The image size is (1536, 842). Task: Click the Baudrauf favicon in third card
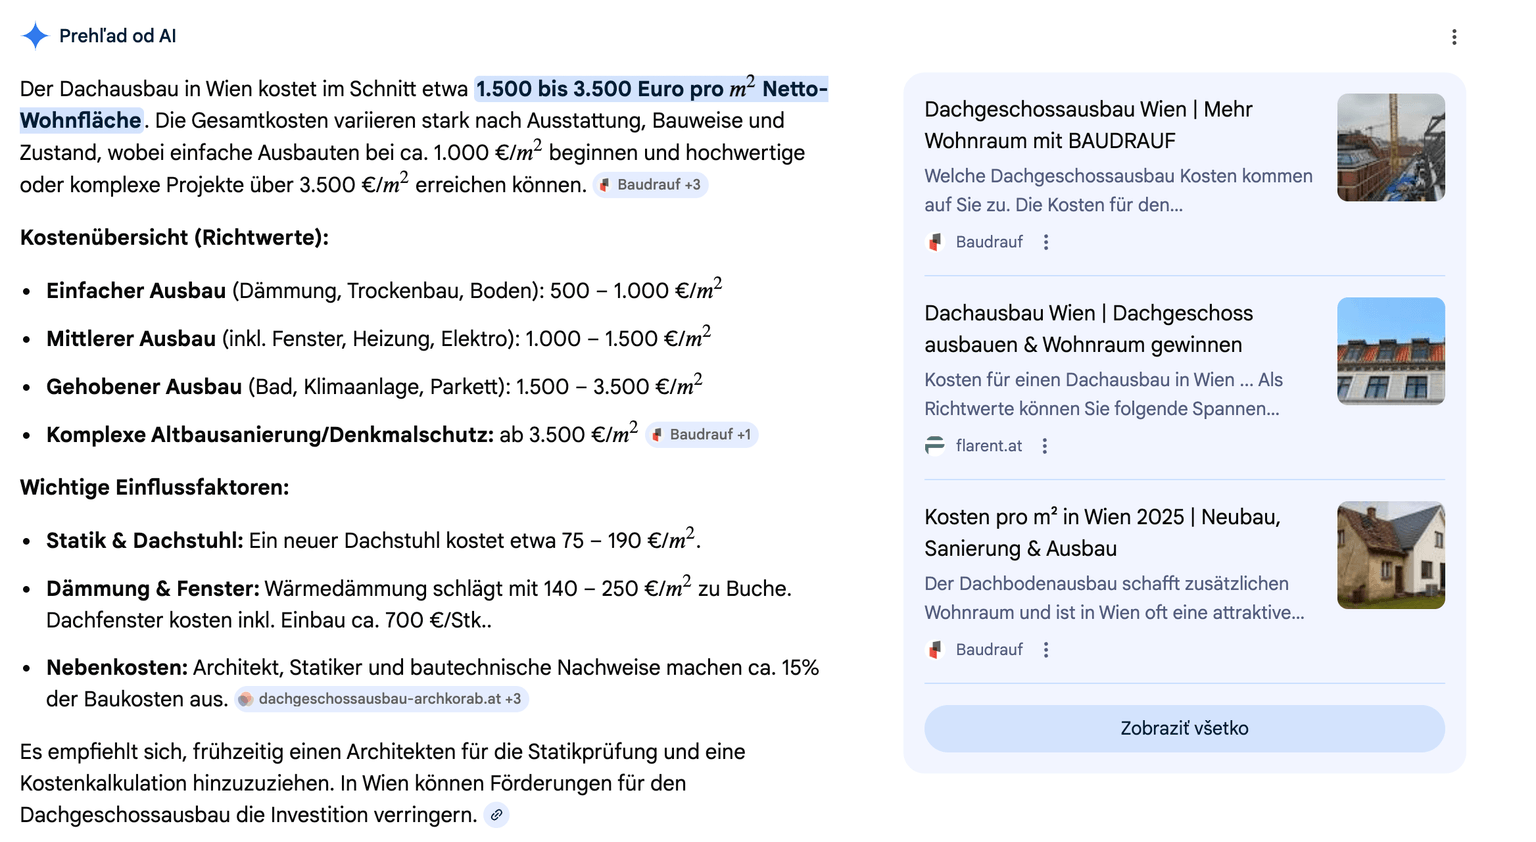click(x=935, y=650)
